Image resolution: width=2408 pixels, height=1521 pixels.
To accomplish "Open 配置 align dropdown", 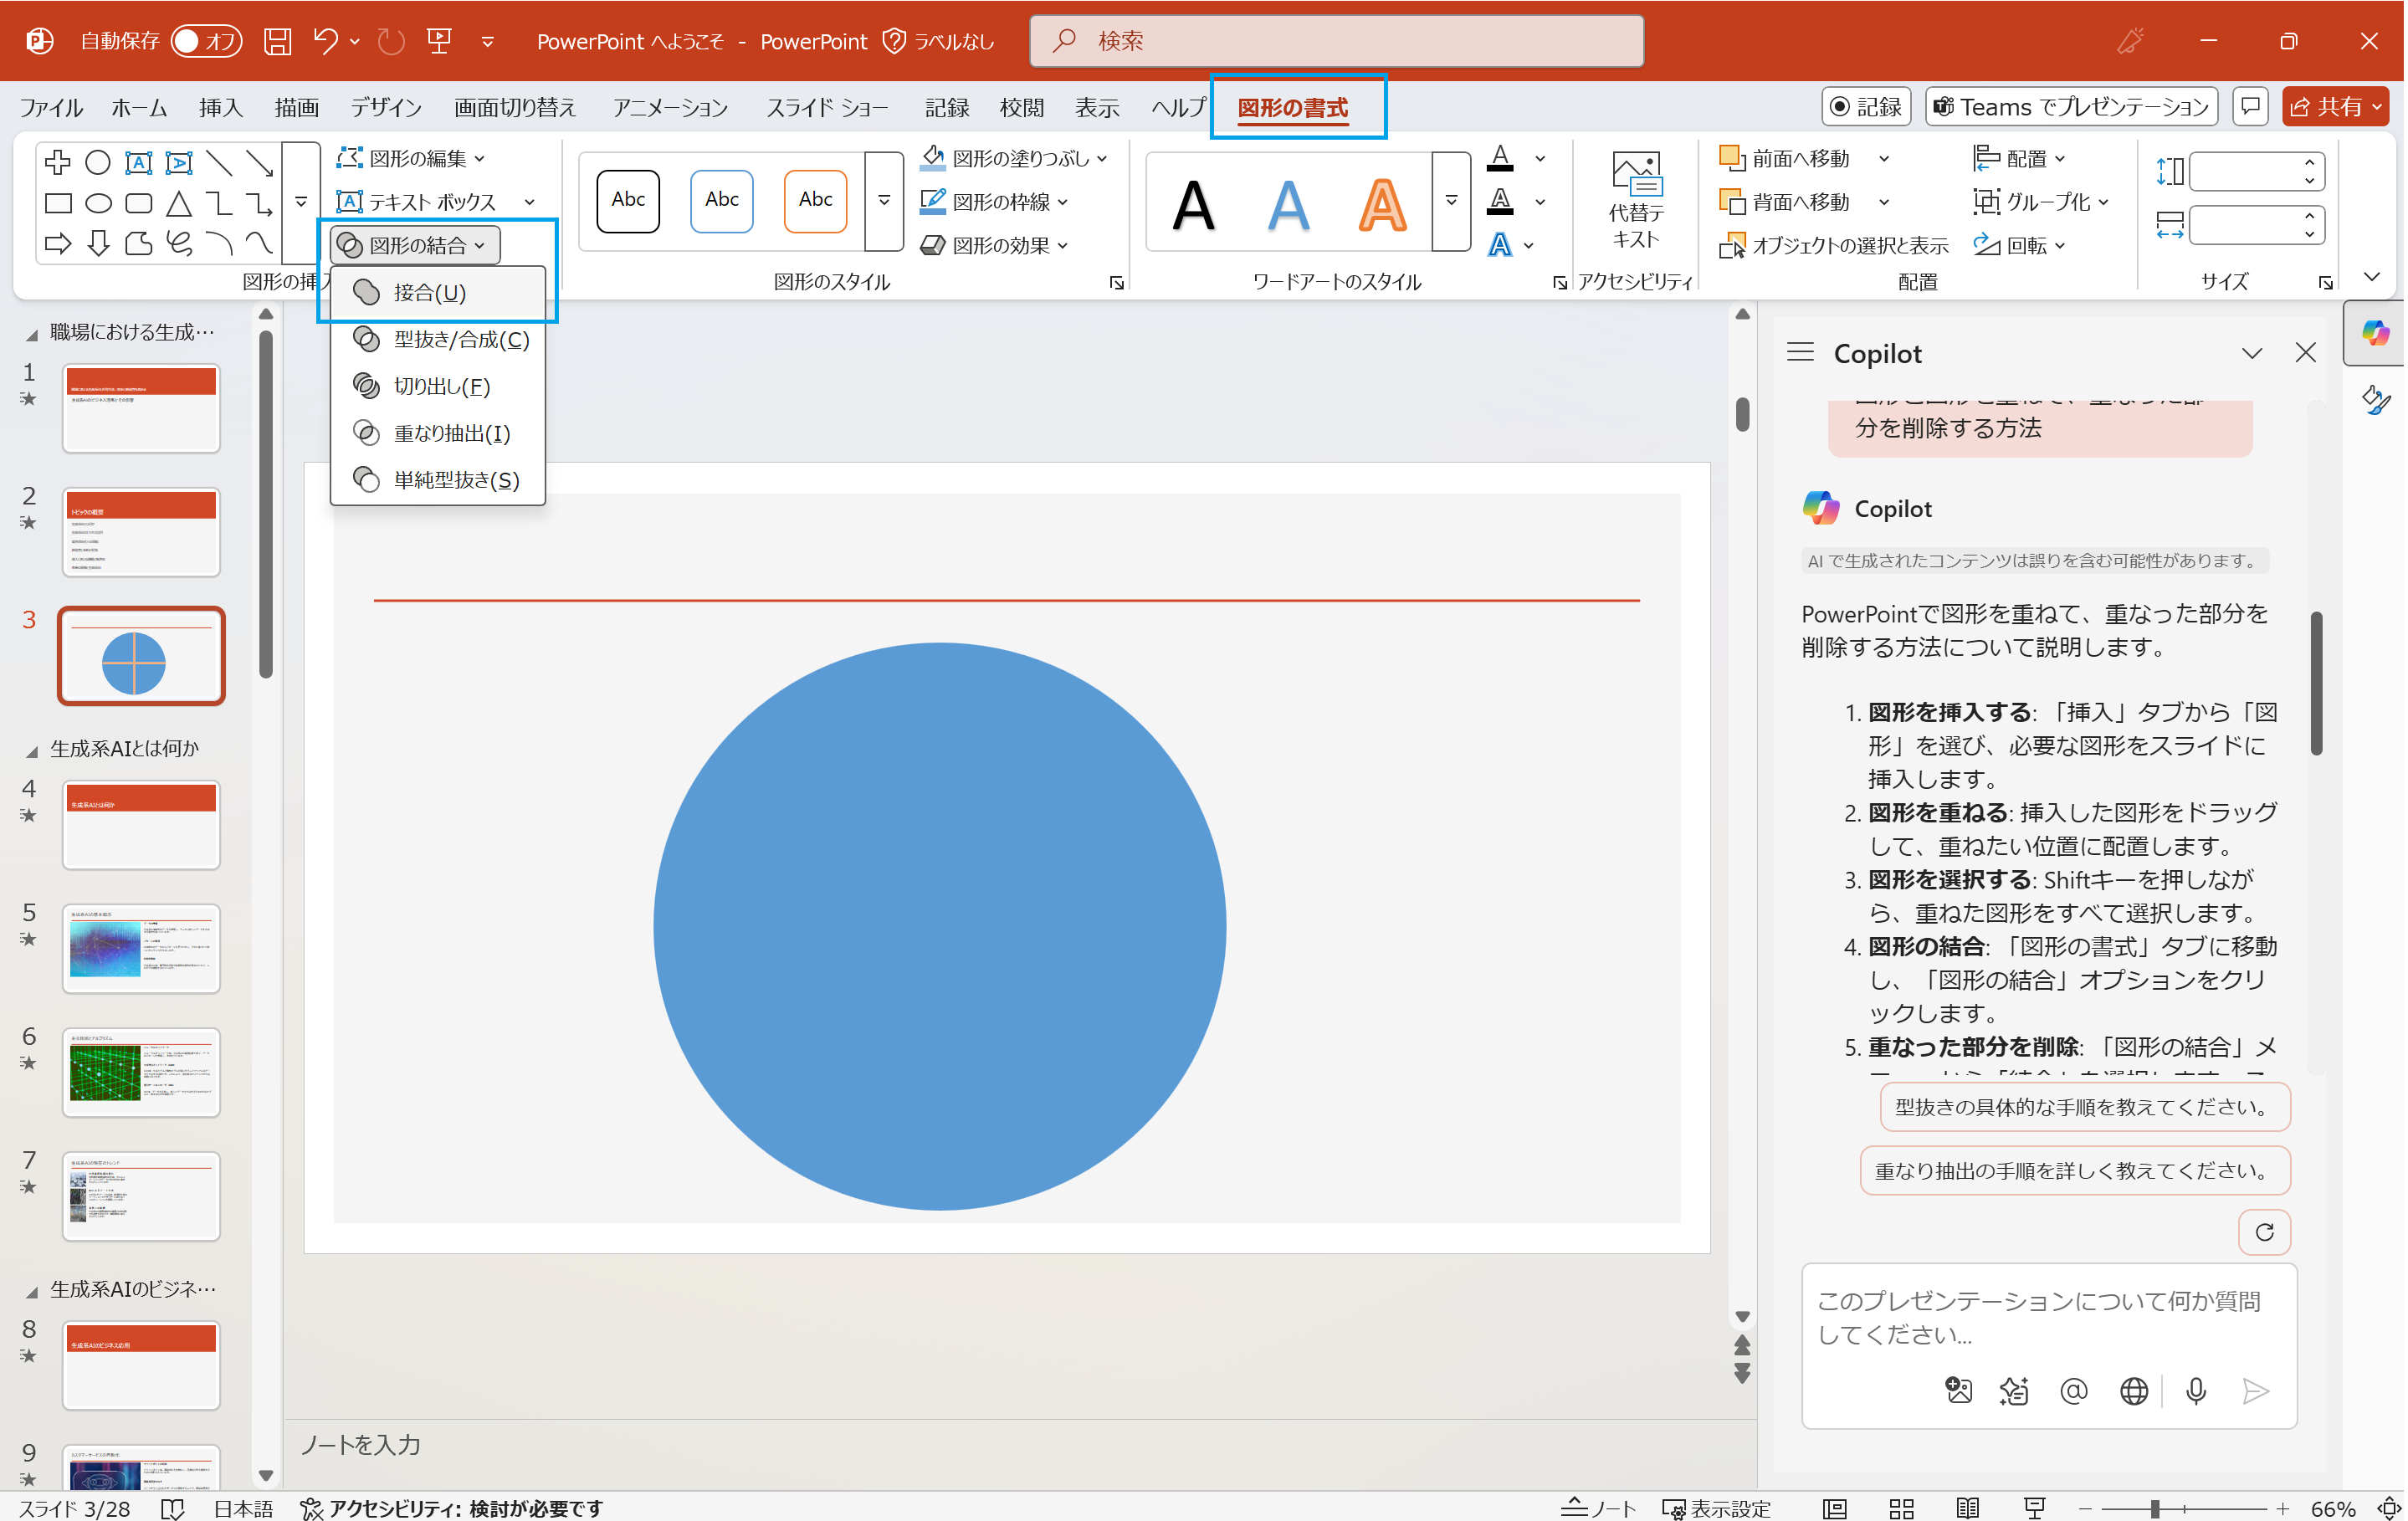I will tap(2019, 158).
